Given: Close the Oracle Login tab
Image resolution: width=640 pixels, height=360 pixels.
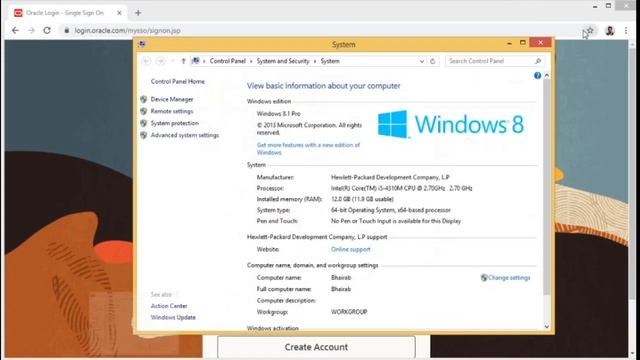Looking at the screenshot, I should tap(119, 13).
